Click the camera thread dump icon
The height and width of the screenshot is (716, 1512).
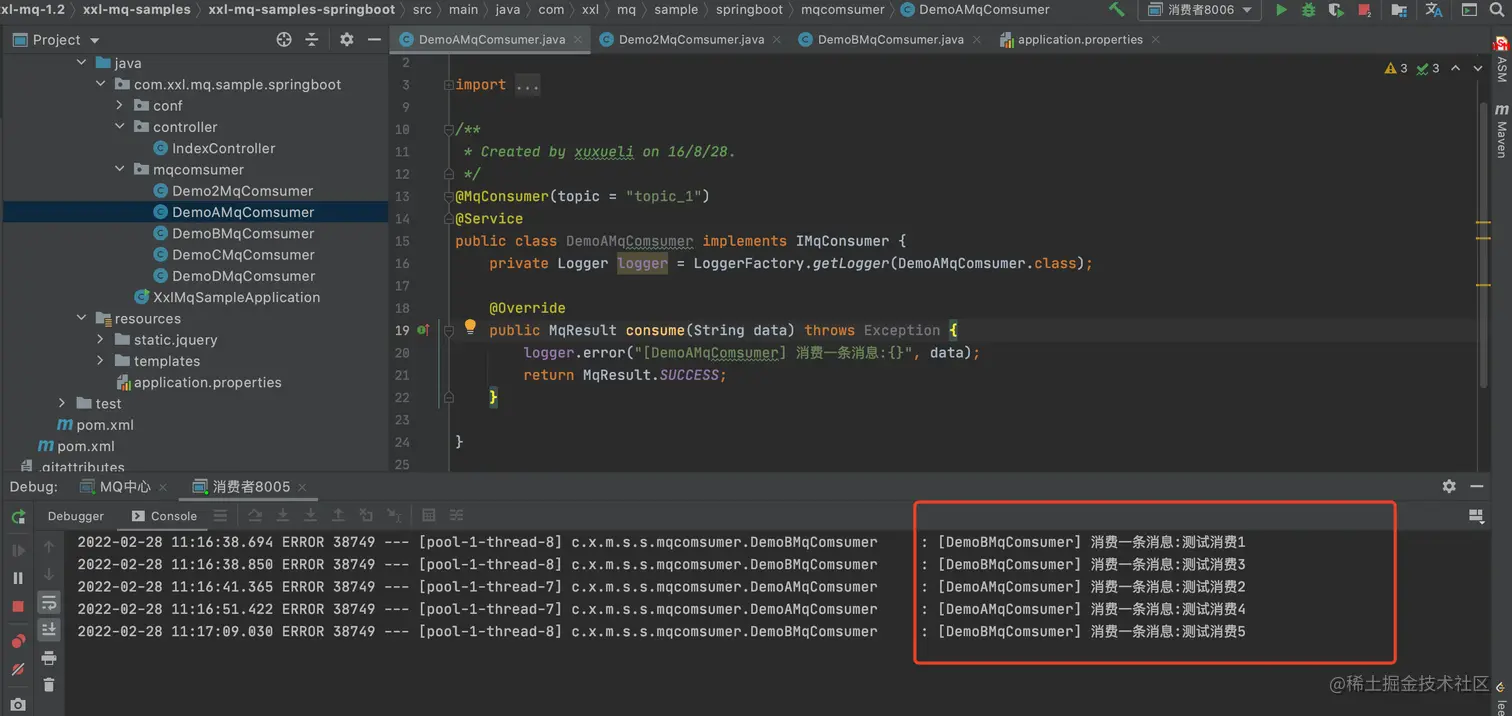tap(18, 705)
